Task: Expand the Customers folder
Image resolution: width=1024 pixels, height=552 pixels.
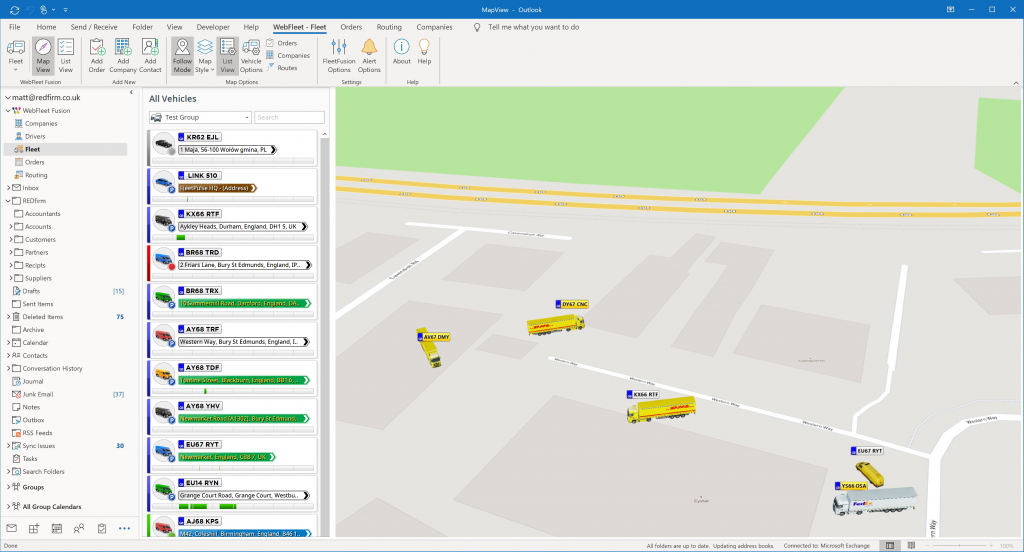Action: point(10,240)
